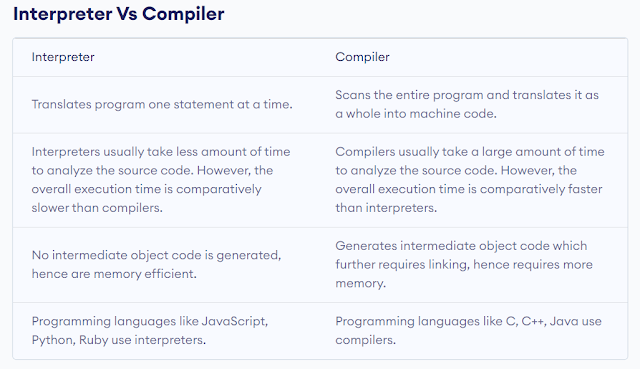
Task: Click 'hence are memory efficient' text
Action: point(114,274)
